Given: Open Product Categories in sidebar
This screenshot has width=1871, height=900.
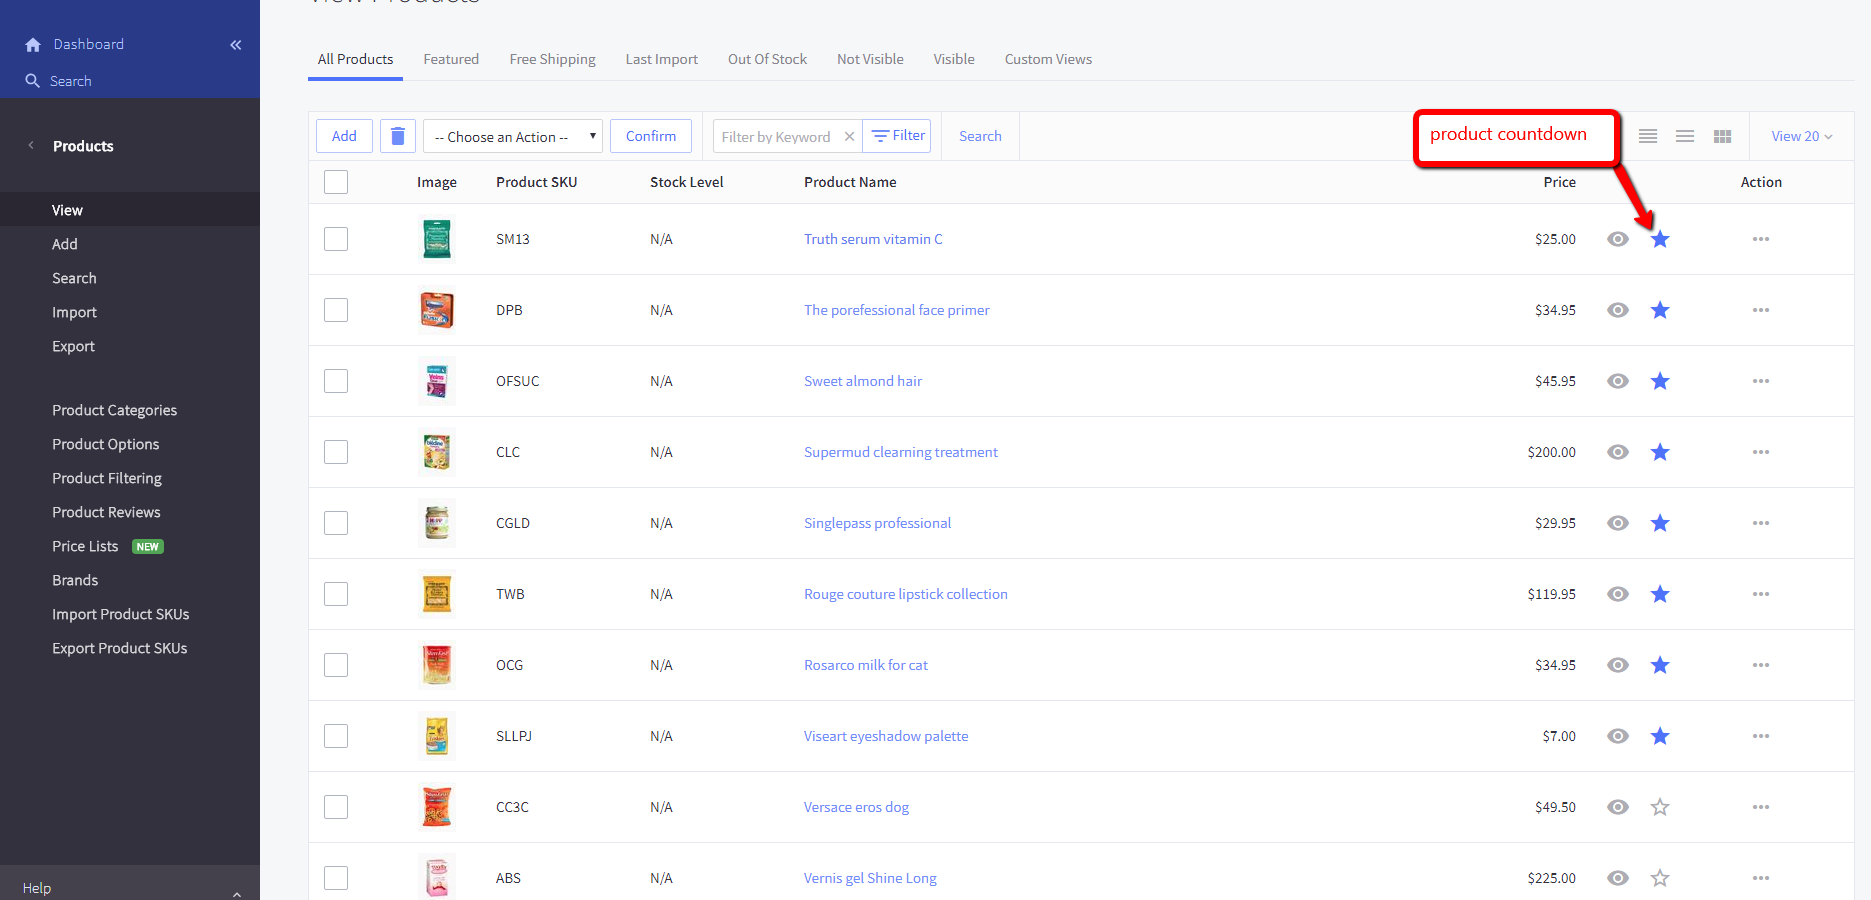Looking at the screenshot, I should 114,410.
